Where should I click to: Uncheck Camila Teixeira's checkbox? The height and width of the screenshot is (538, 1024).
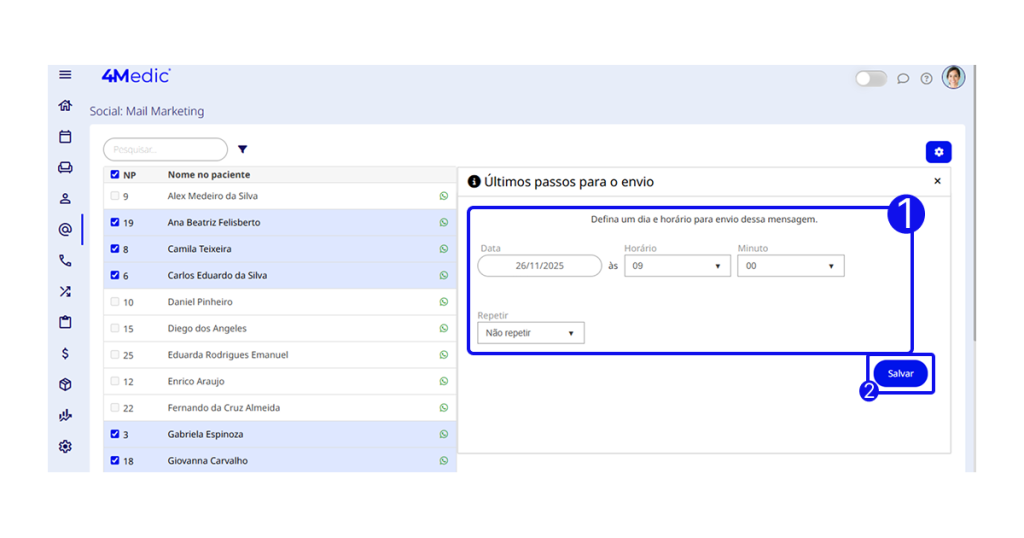pyautogui.click(x=115, y=249)
